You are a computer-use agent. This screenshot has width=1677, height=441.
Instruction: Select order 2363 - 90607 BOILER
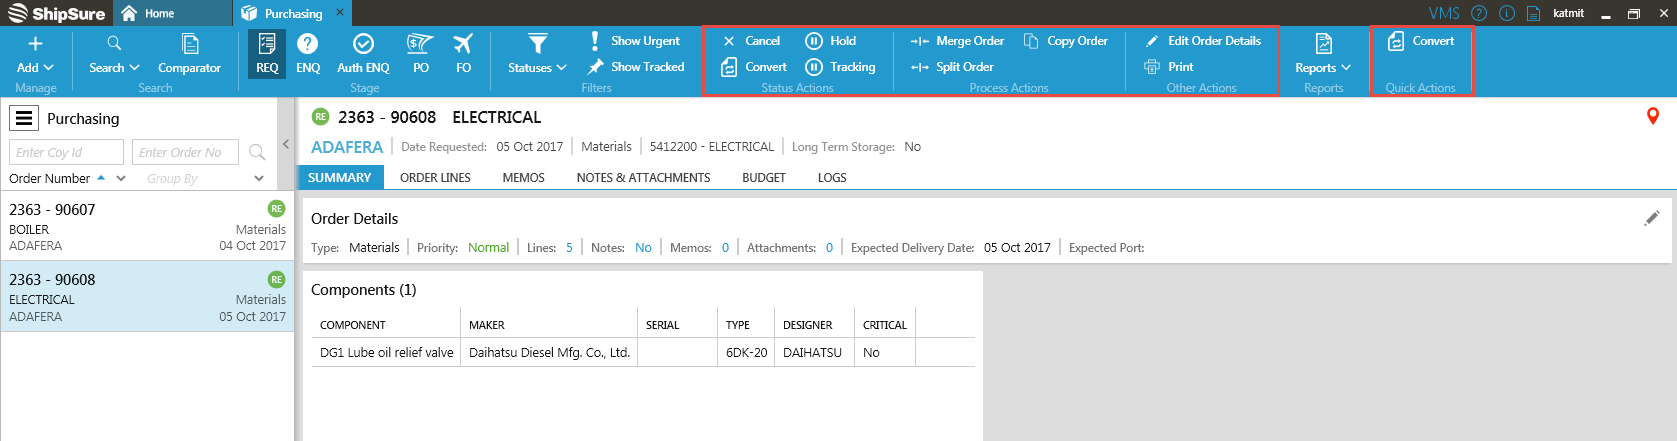coord(147,227)
